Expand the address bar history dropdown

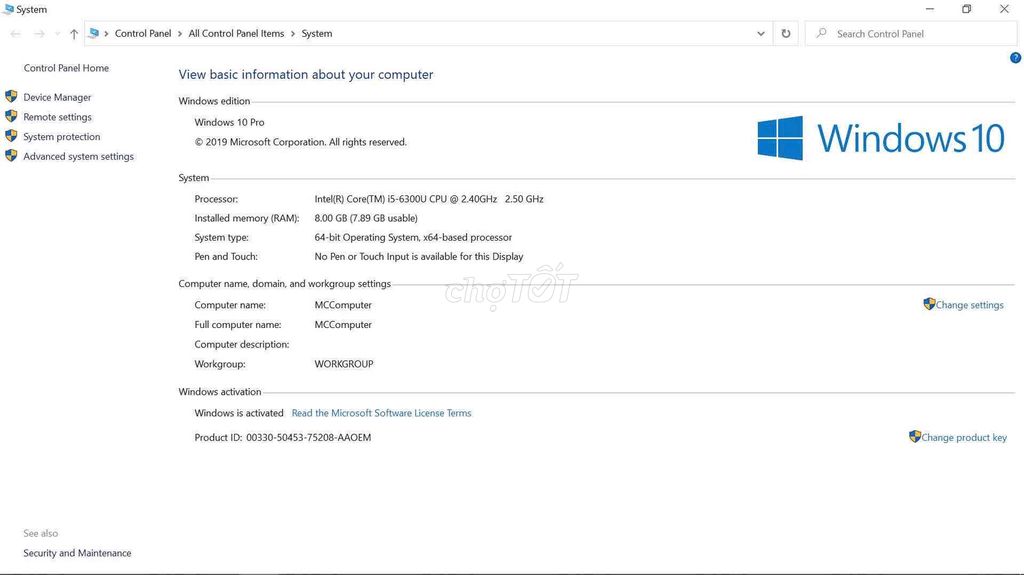pos(761,34)
